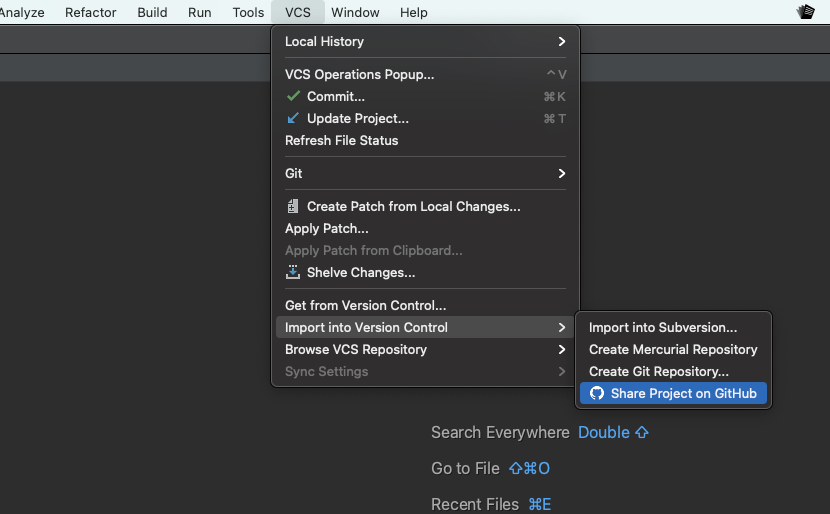Click the ⌃V shortcut label
830x514 pixels.
pyautogui.click(x=556, y=75)
